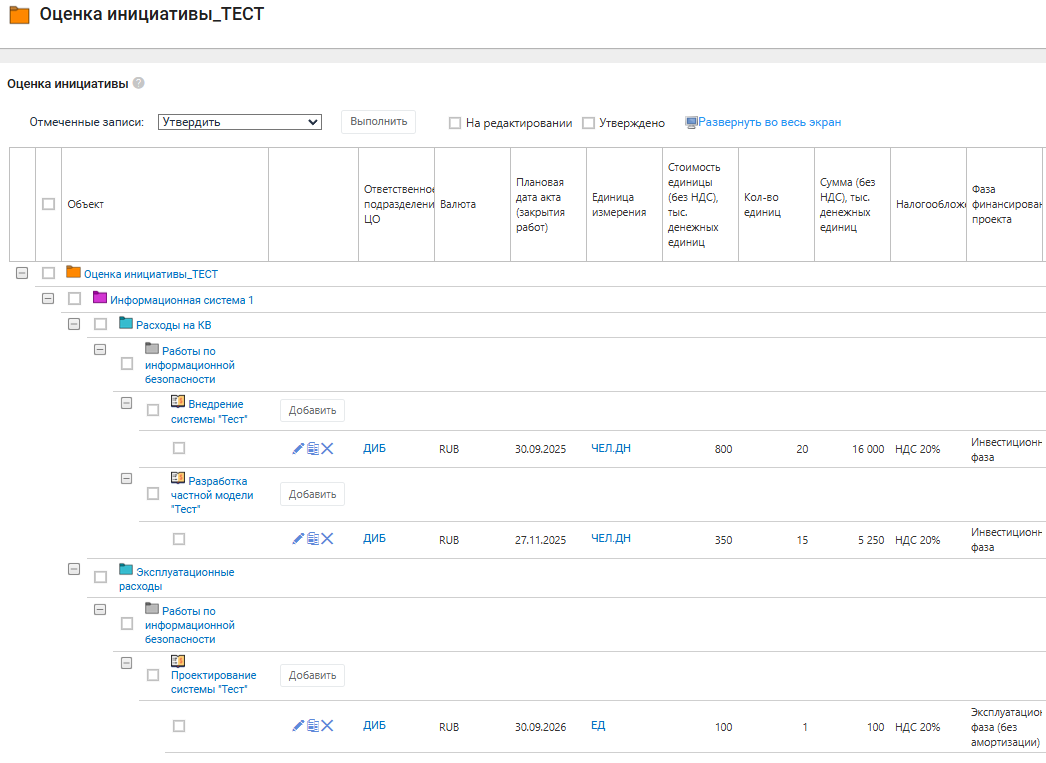Image resolution: width=1046 pixels, height=763 pixels.
Task: Click the delete X icon in the 30.09.2025 row
Action: [x=327, y=449]
